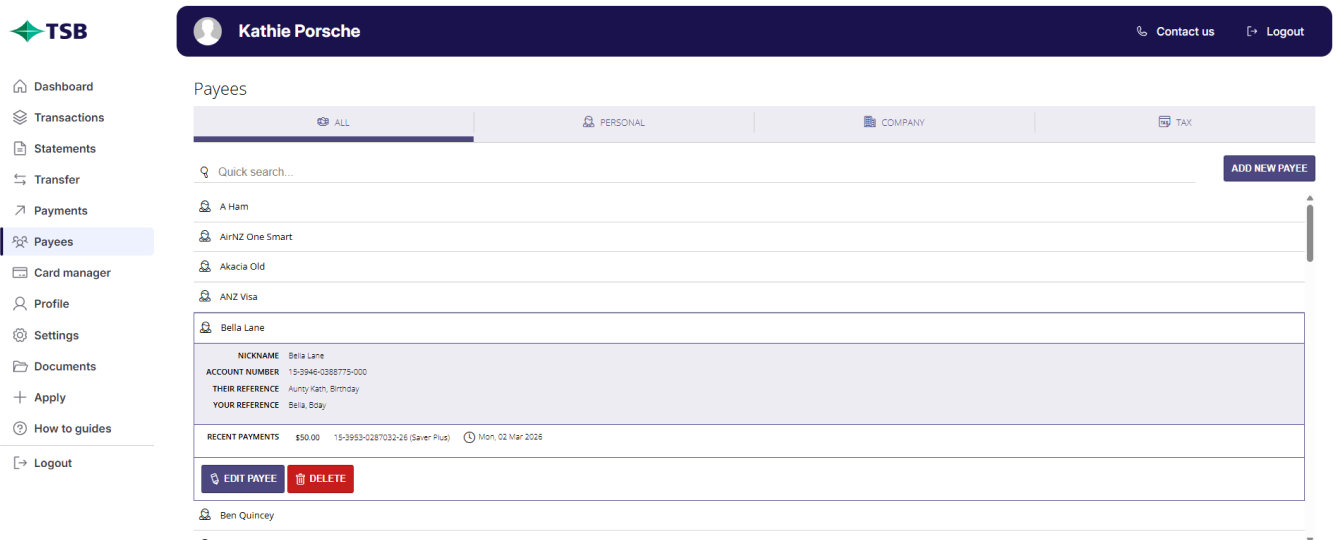Open the Documents page
This screenshot has width=1337, height=540.
tap(78, 367)
